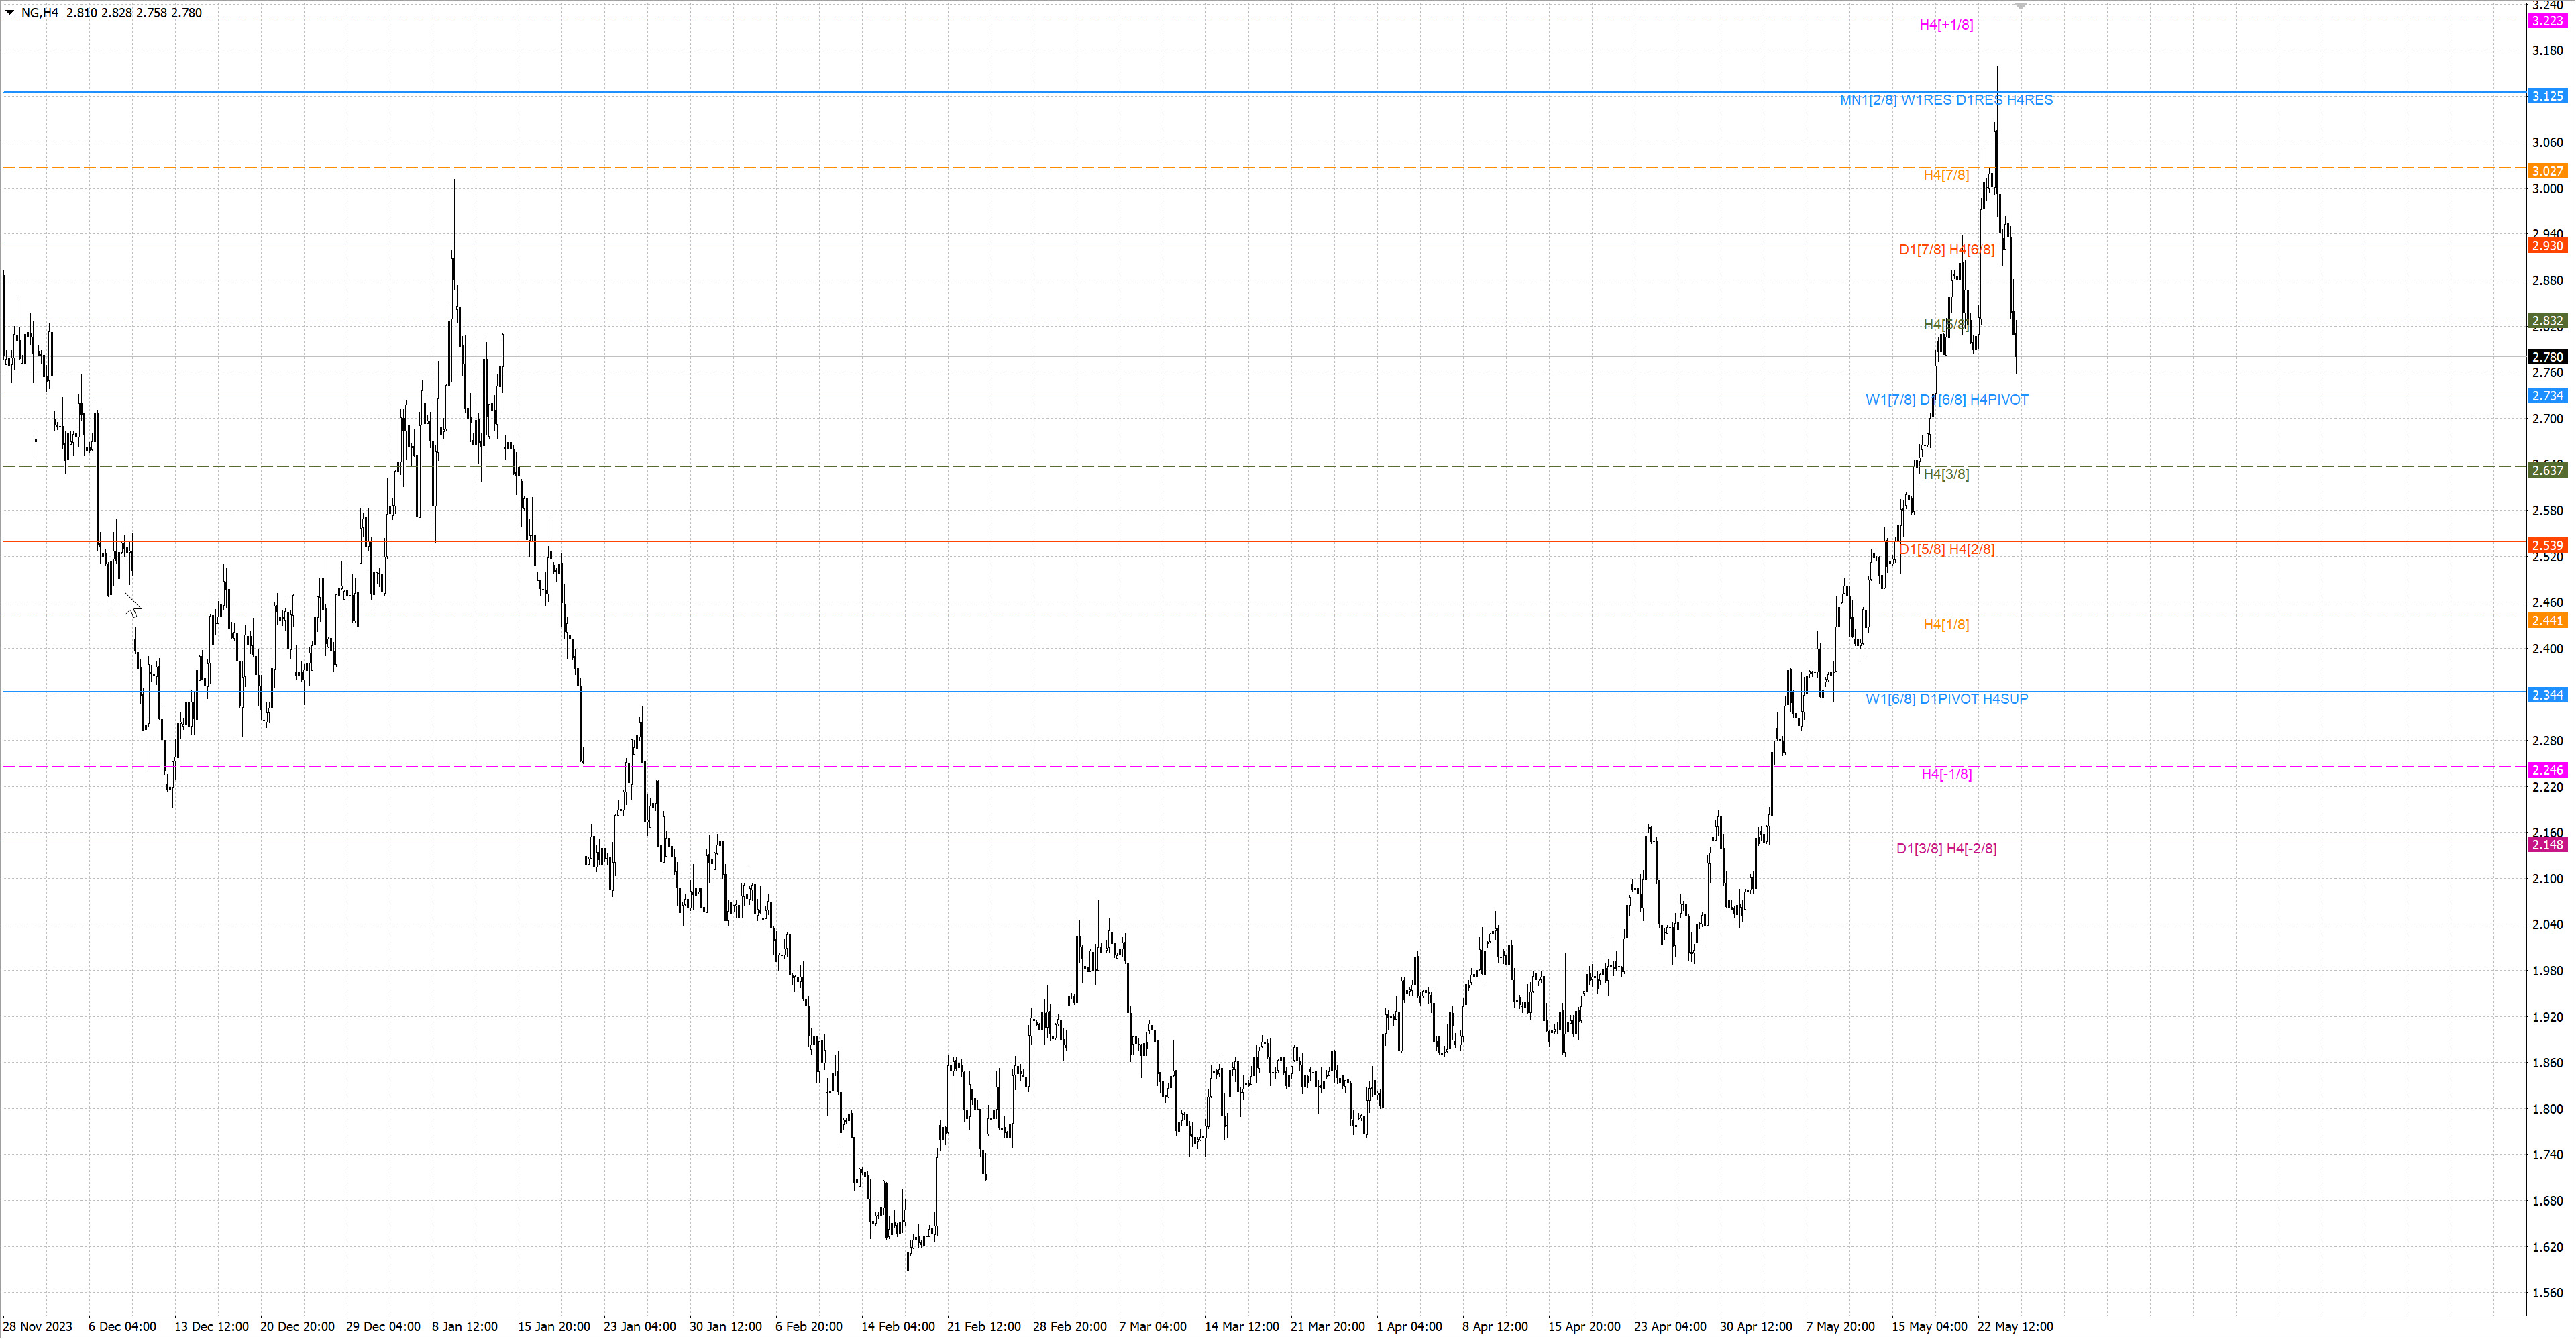Click the gray chart shift triangle marker

point(2020,7)
